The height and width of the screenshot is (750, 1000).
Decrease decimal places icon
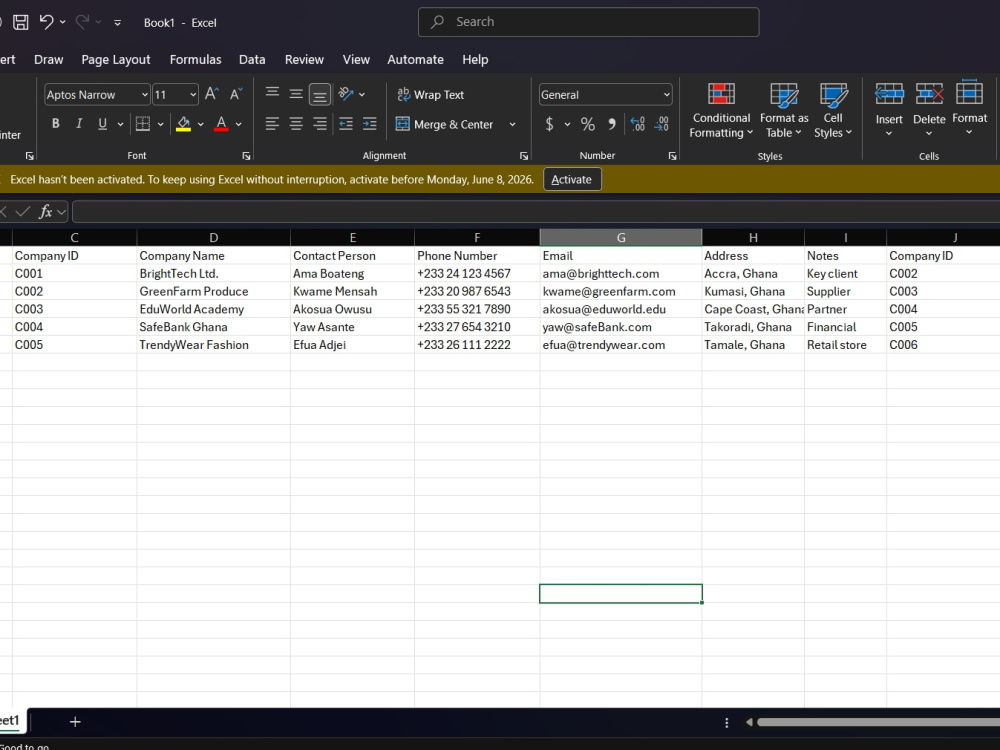point(661,124)
